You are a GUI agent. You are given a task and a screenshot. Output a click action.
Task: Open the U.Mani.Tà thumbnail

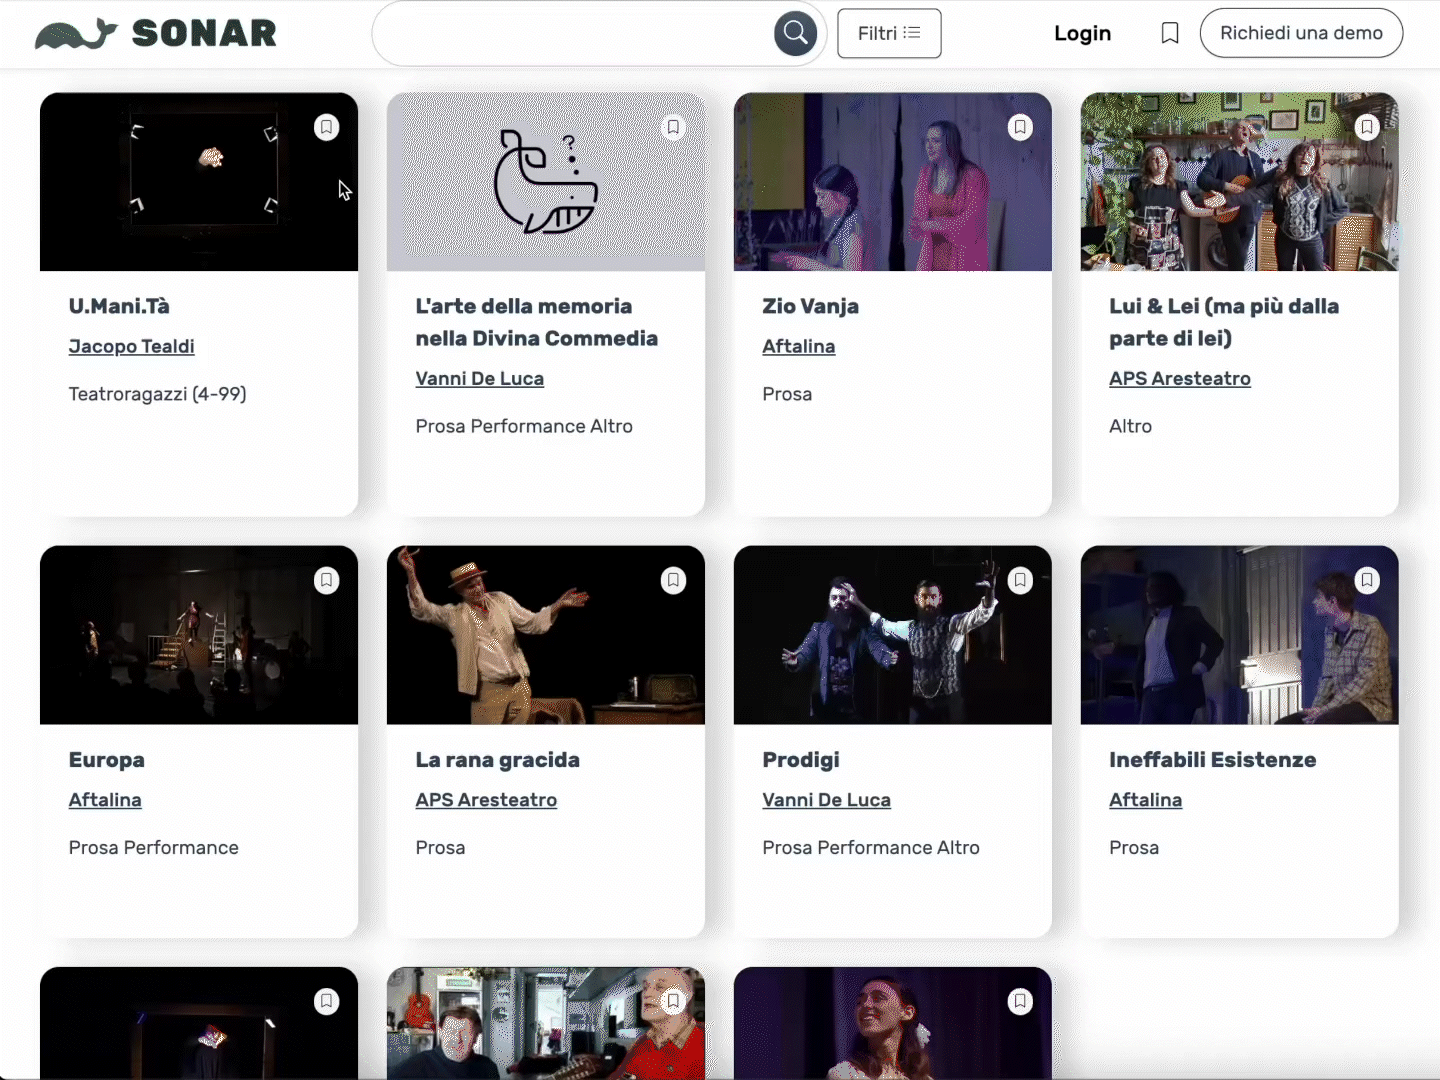[199, 182]
